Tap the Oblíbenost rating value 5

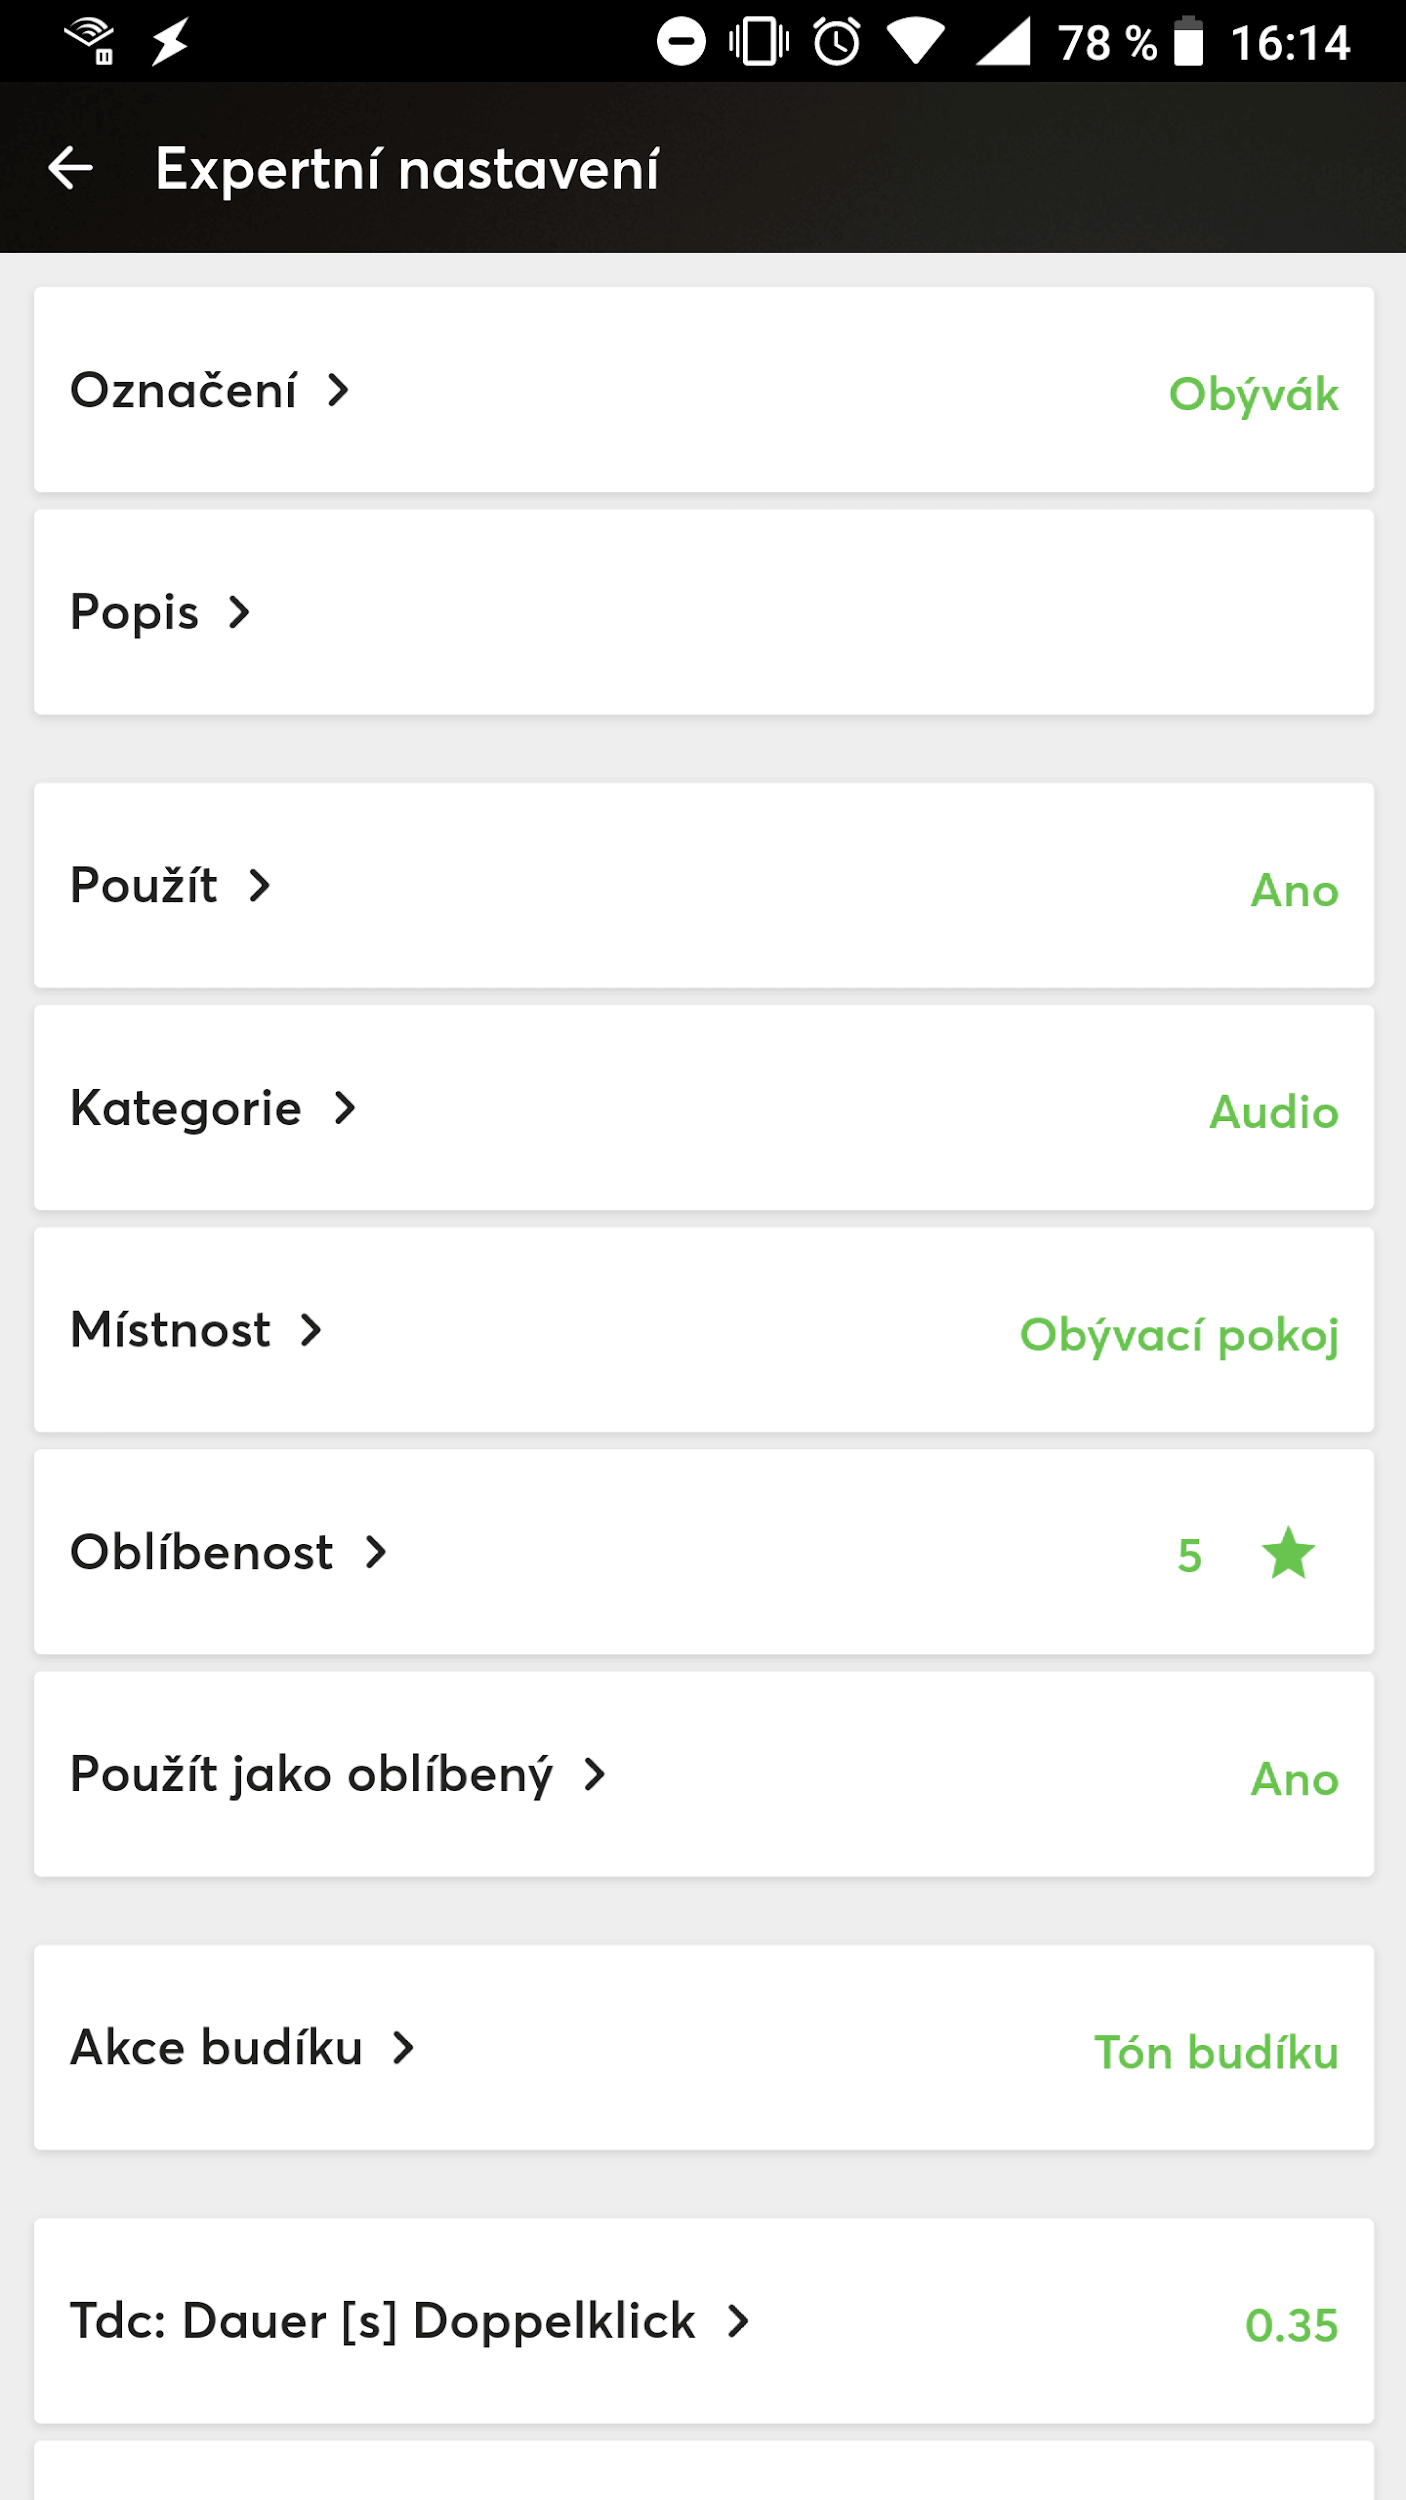(x=1189, y=1556)
